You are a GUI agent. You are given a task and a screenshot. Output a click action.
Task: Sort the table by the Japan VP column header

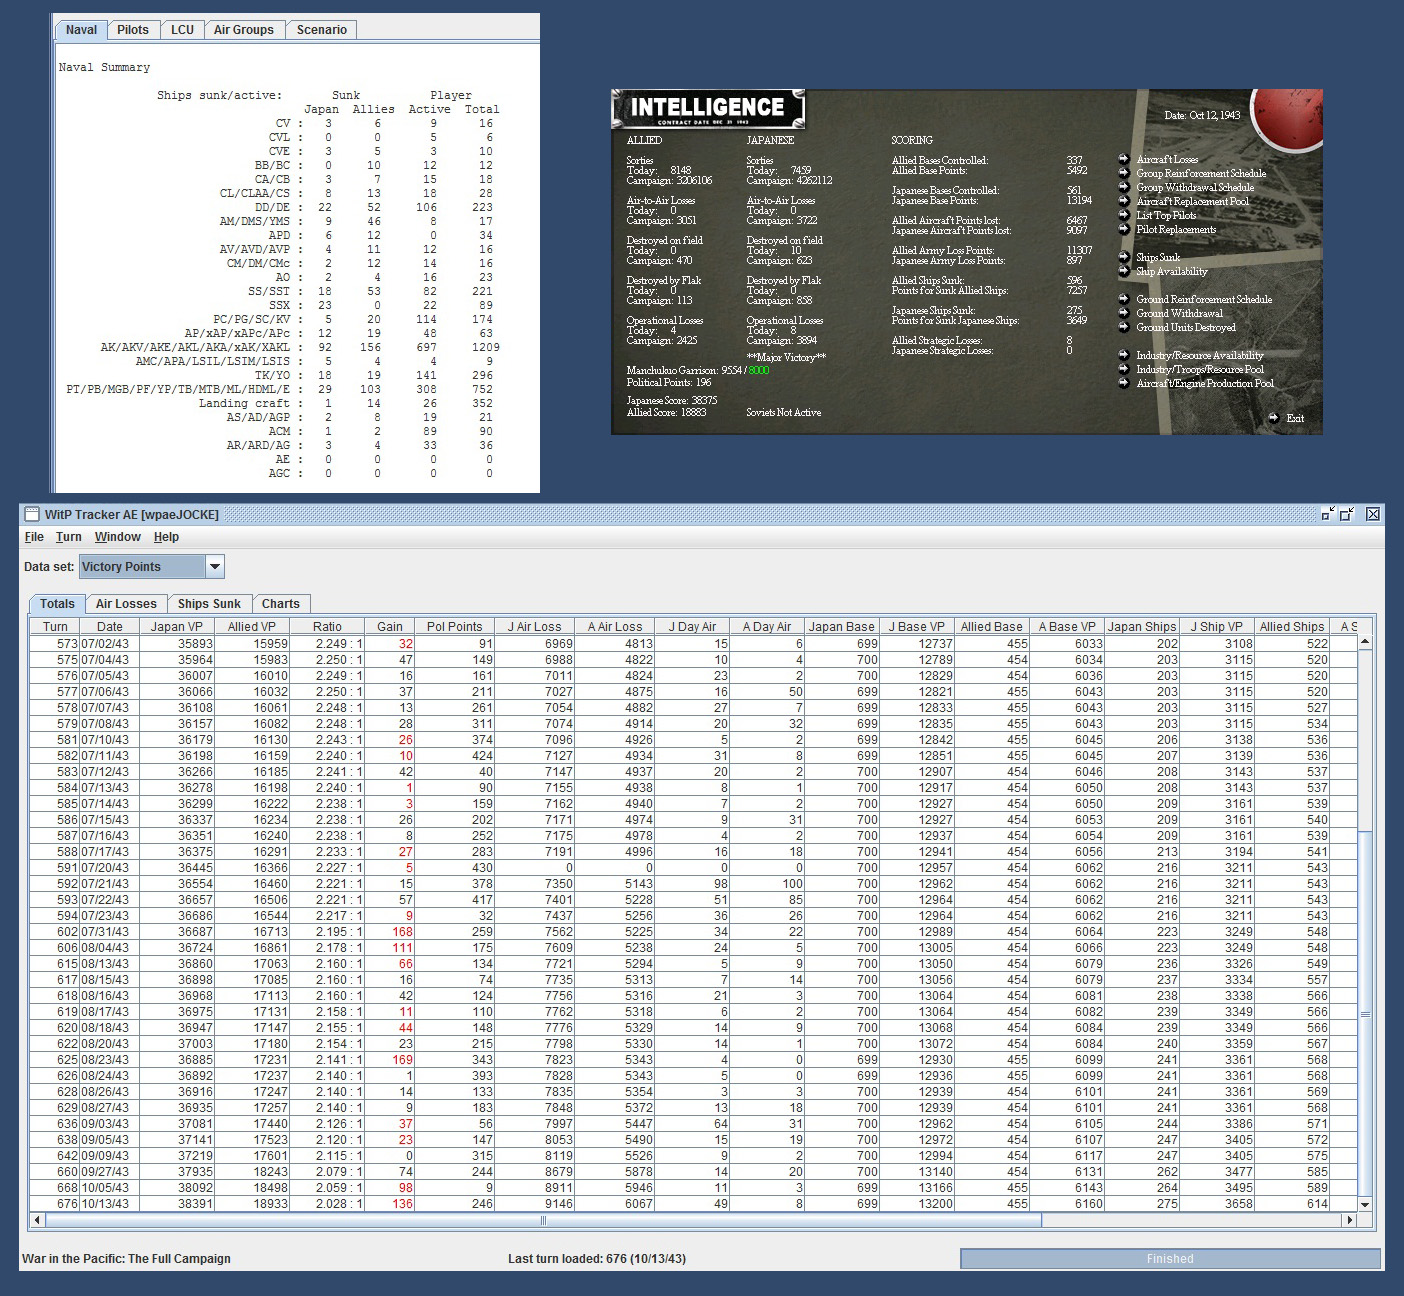point(177,627)
